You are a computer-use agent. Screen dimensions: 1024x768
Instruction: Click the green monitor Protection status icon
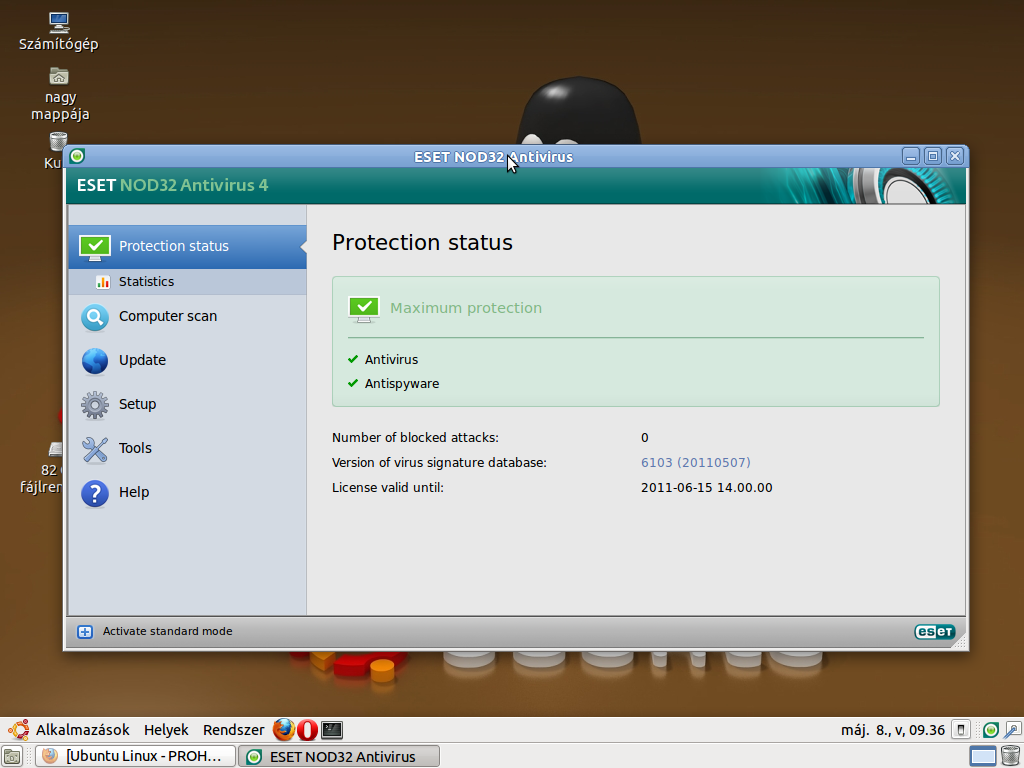pos(95,248)
